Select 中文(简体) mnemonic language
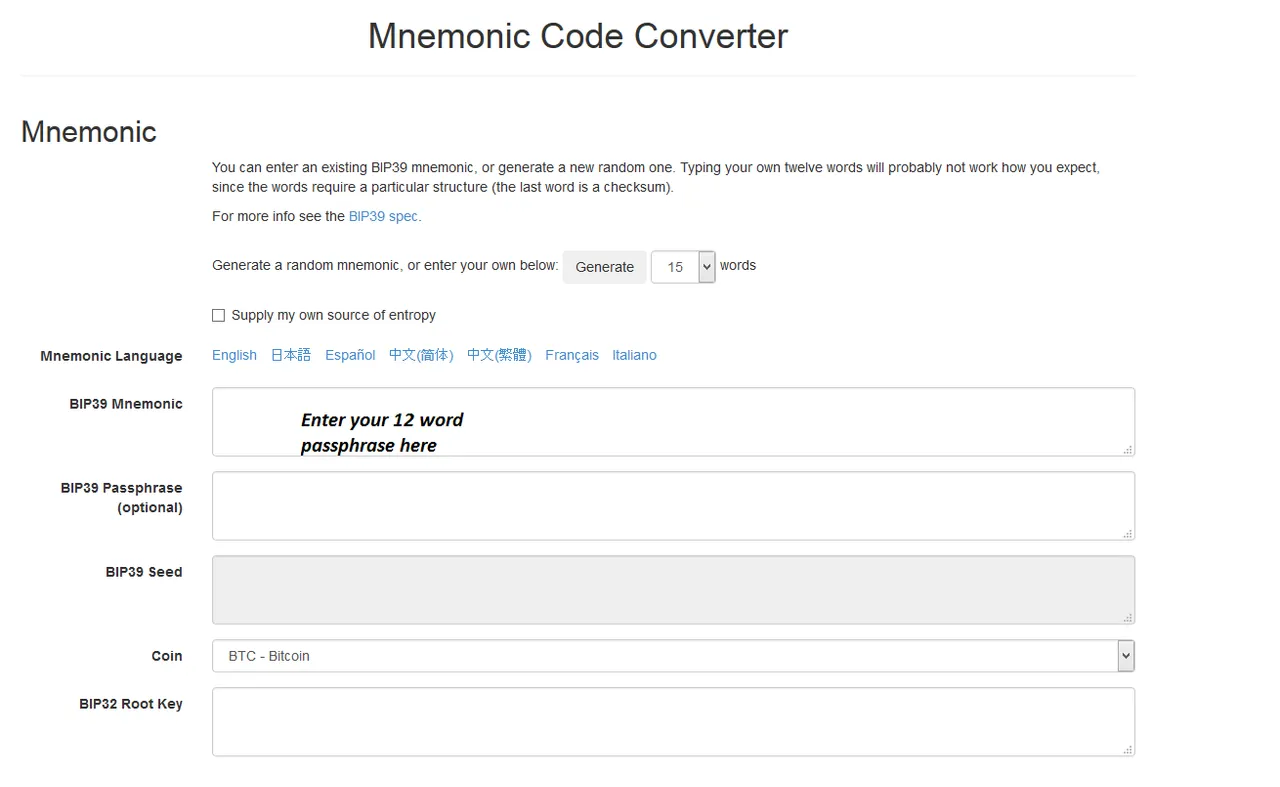 pyautogui.click(x=421, y=355)
